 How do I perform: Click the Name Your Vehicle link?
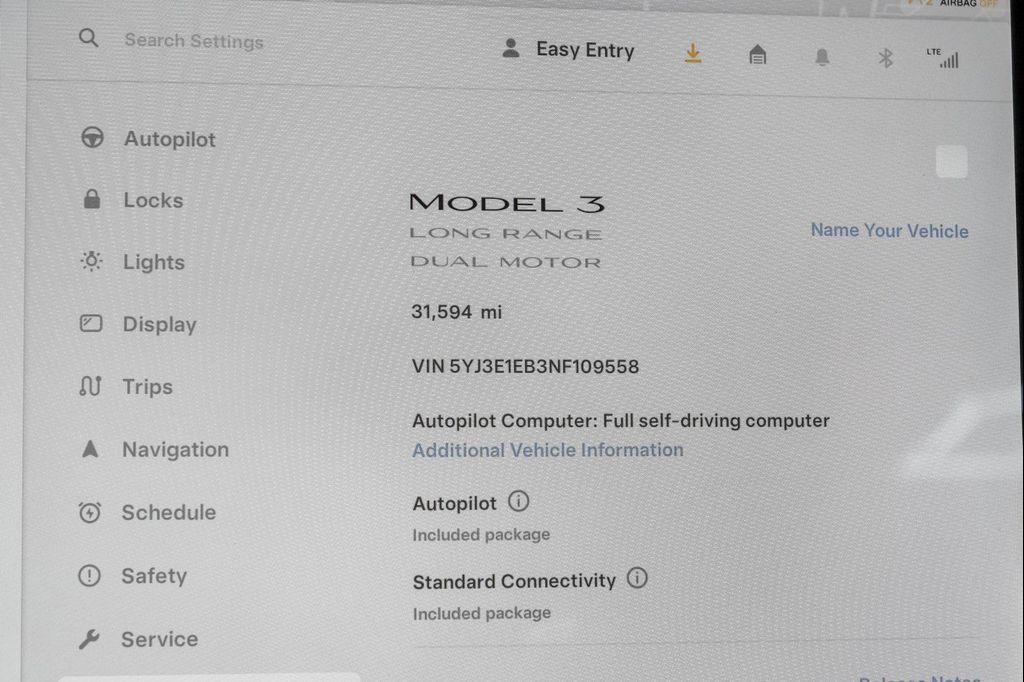(889, 231)
